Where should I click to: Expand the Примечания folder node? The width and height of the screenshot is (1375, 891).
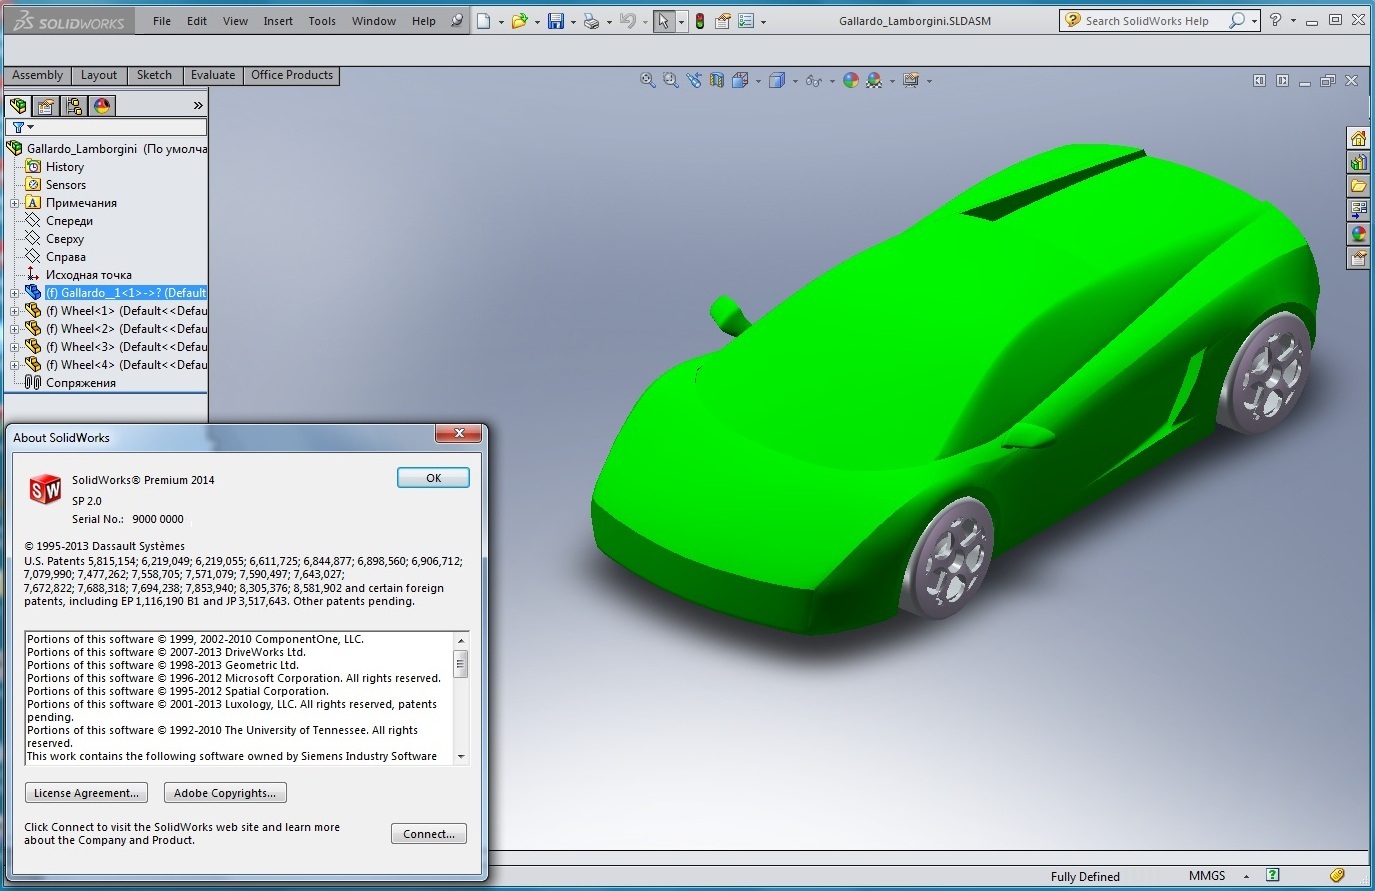(x=15, y=203)
